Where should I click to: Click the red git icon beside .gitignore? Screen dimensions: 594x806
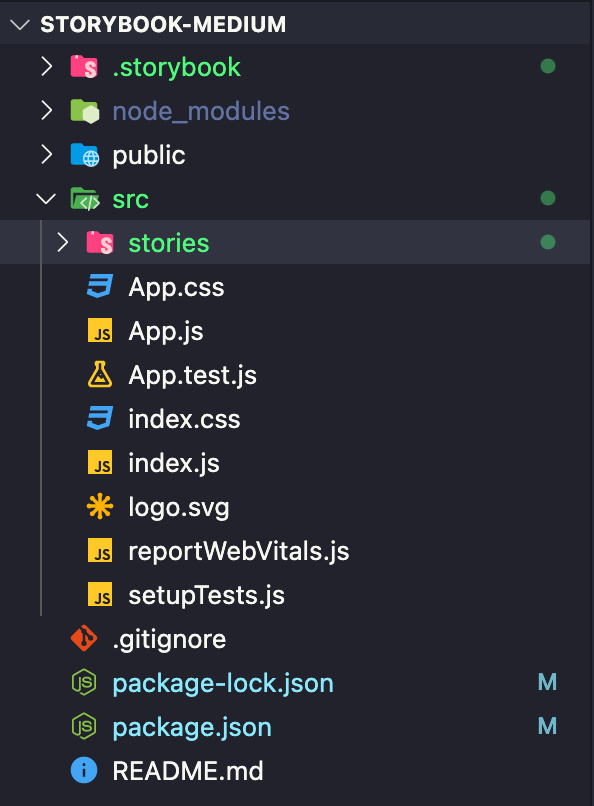pos(84,638)
